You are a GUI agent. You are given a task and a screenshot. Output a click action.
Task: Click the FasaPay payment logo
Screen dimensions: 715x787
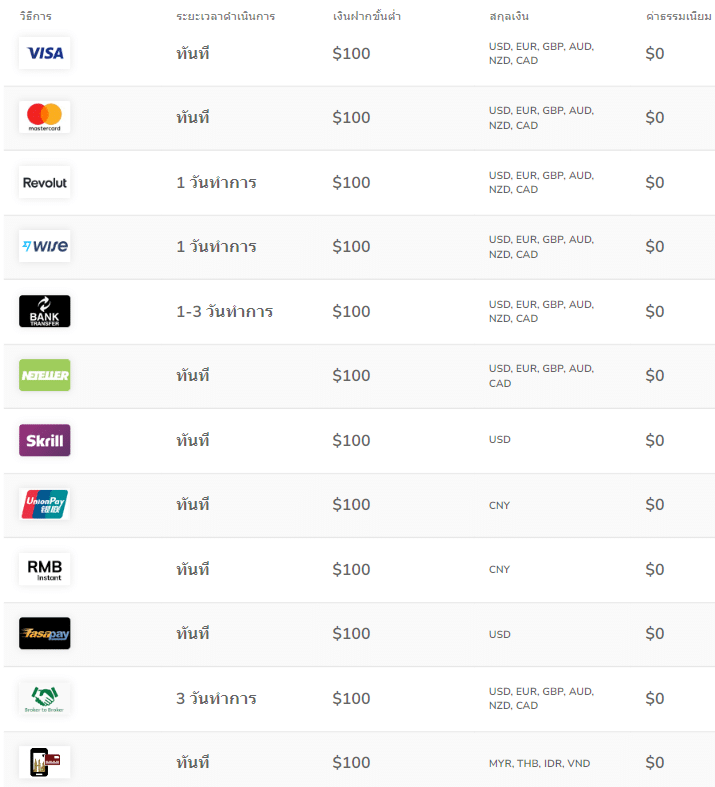(45, 633)
